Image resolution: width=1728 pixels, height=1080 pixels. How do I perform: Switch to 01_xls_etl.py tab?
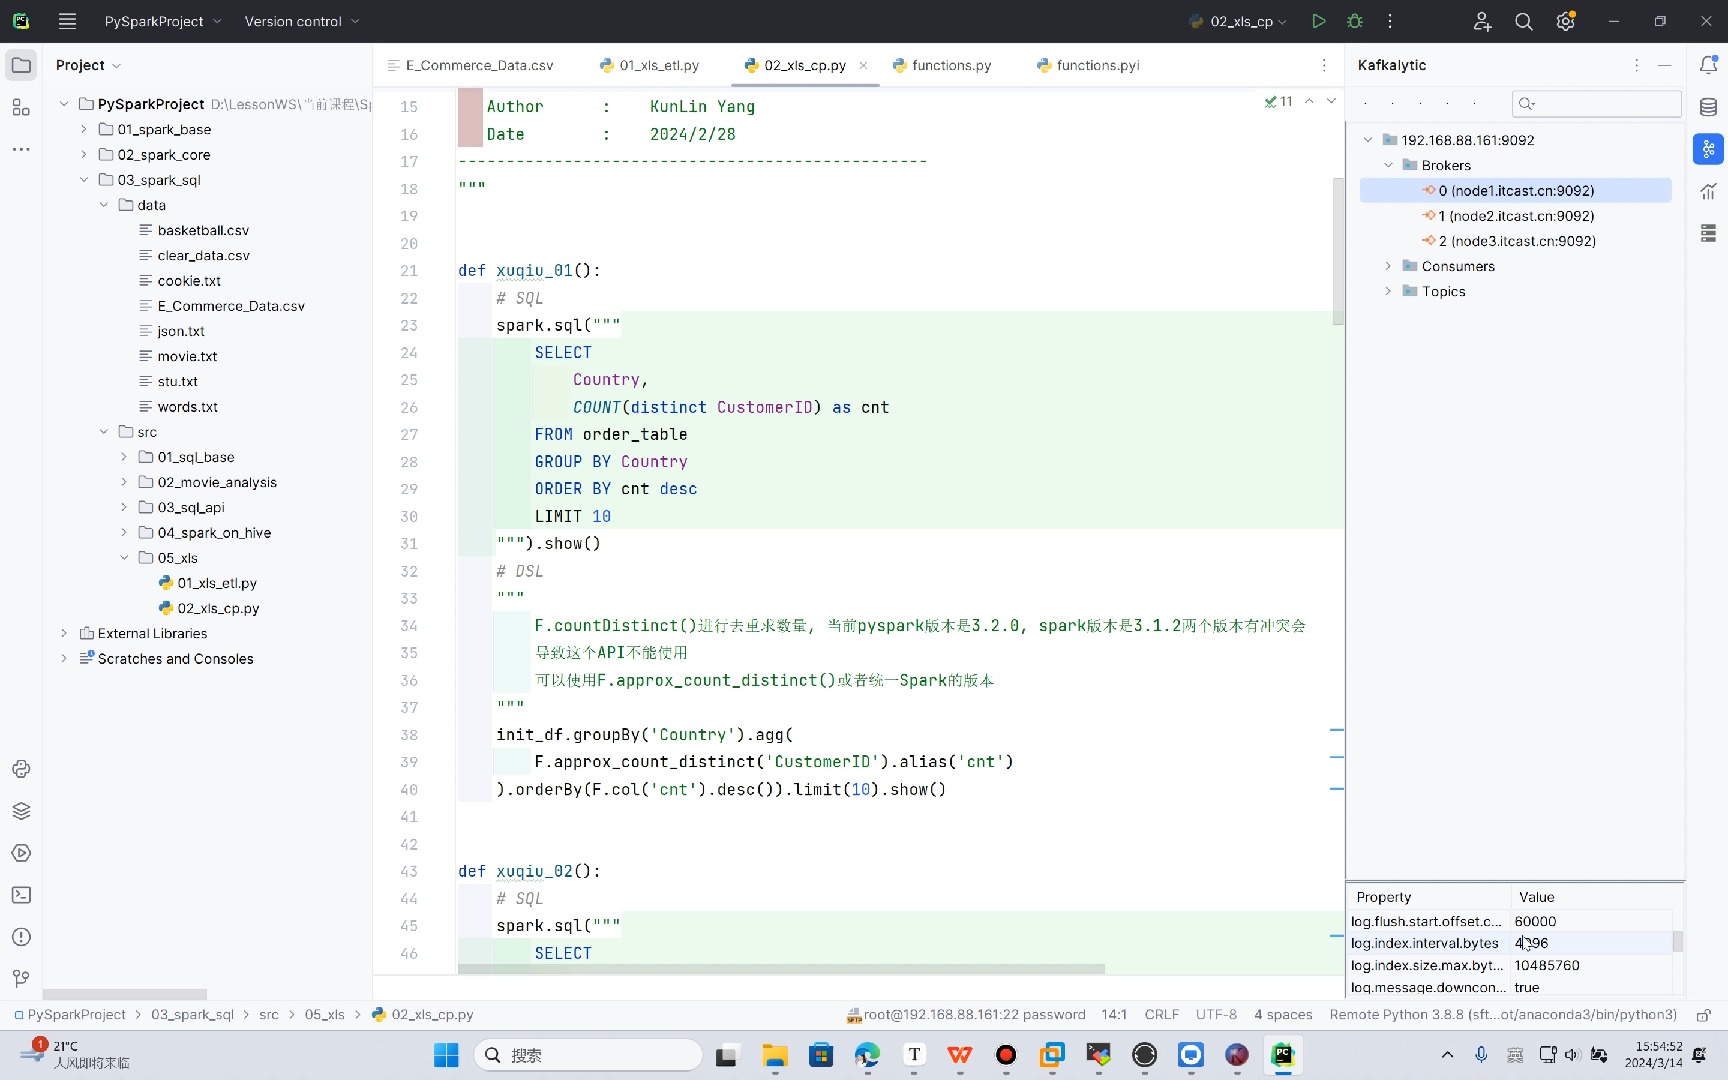(649, 65)
